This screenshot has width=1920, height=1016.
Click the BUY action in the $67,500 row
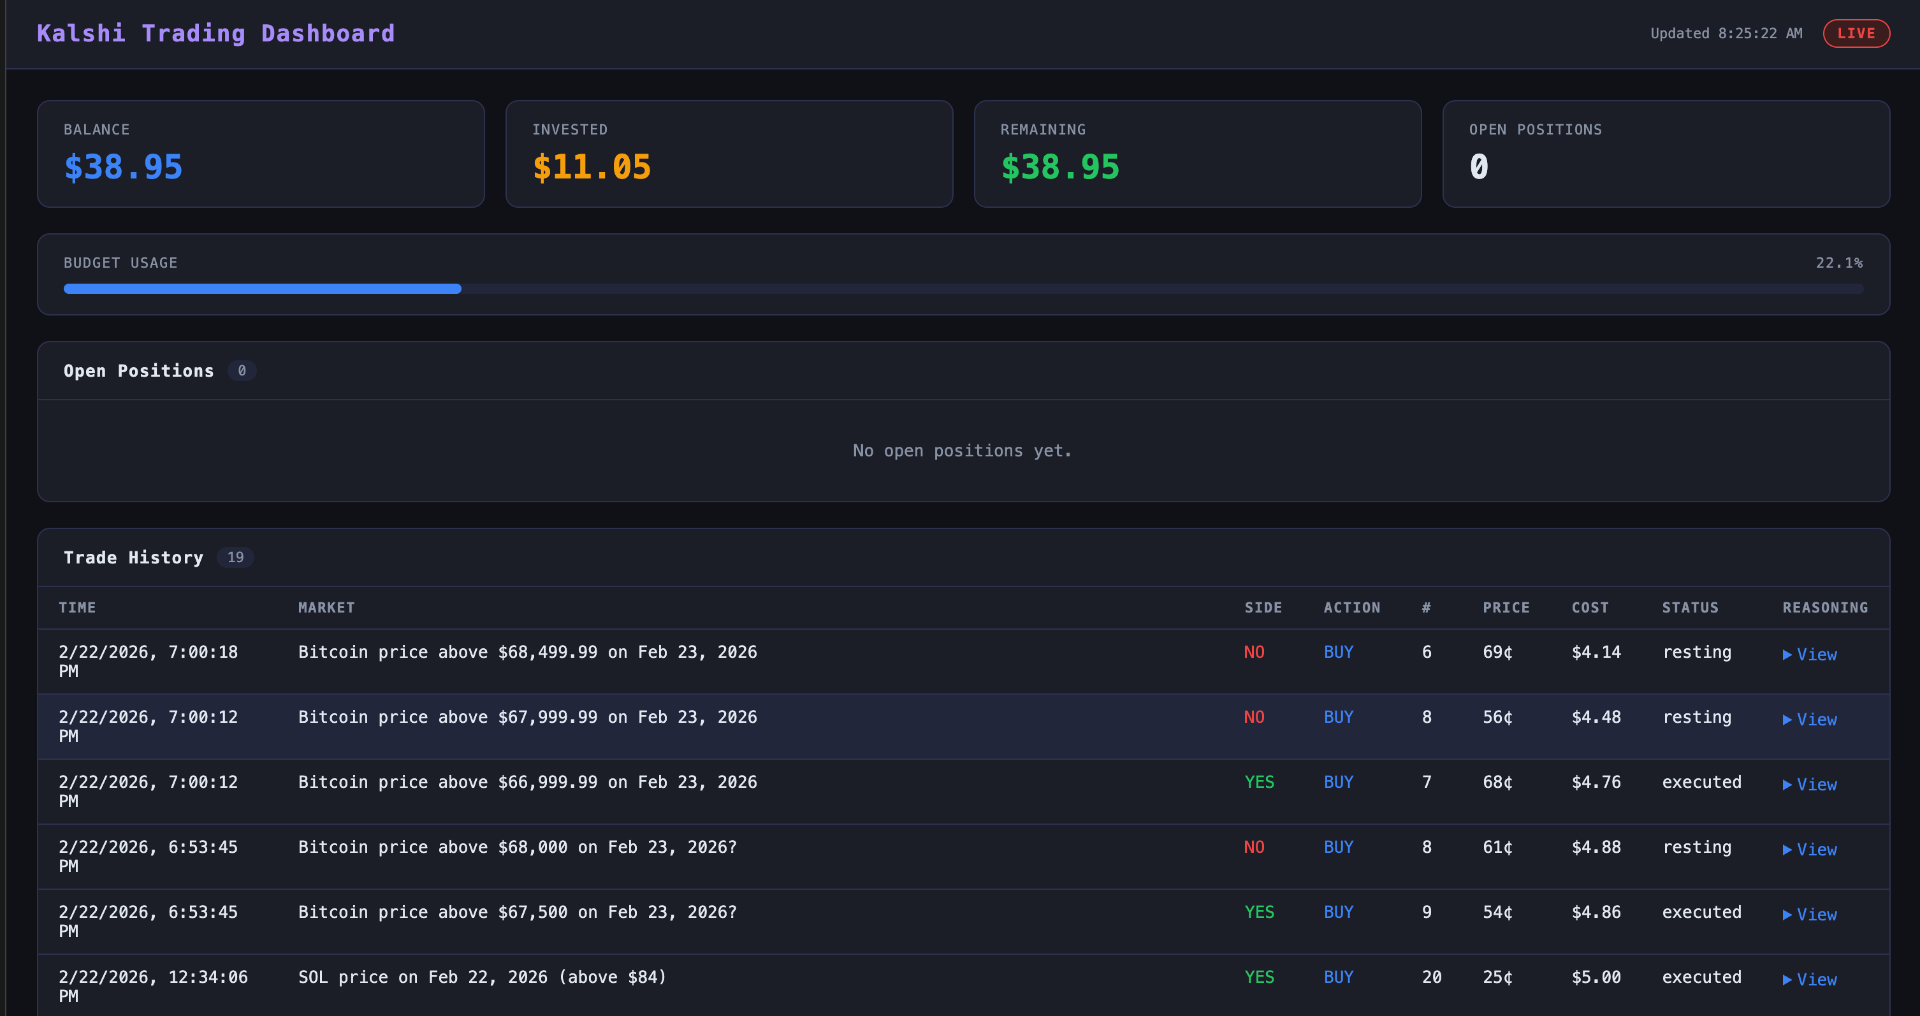pos(1338,912)
